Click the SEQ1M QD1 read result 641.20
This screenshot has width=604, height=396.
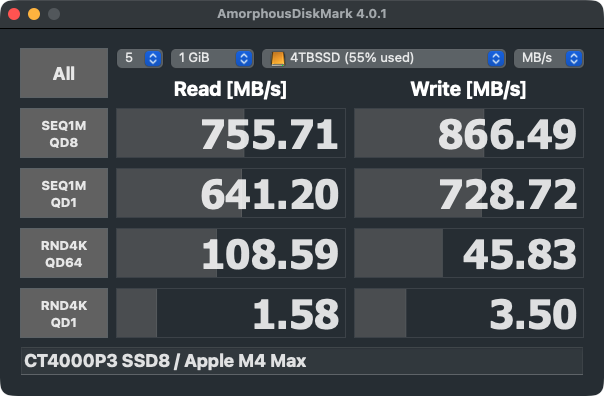(231, 193)
